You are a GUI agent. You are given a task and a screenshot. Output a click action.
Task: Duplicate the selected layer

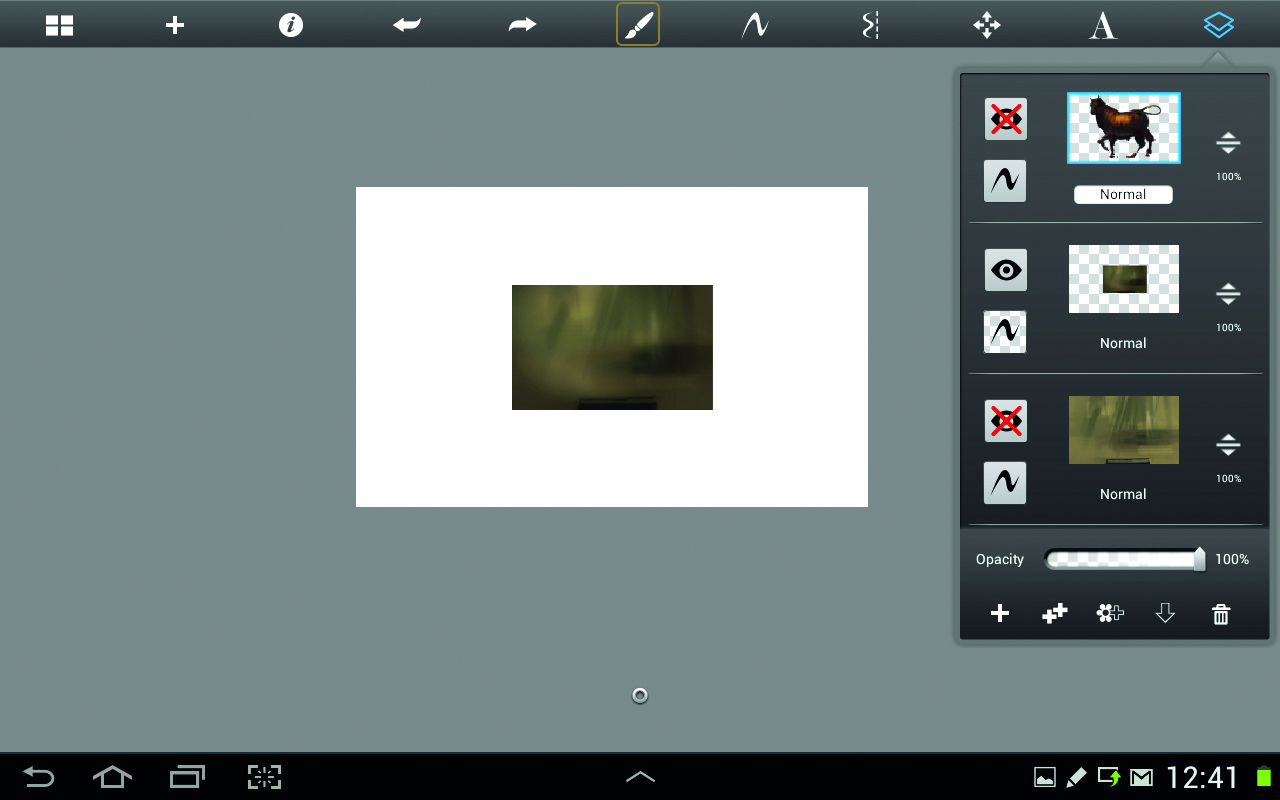tap(1055, 614)
